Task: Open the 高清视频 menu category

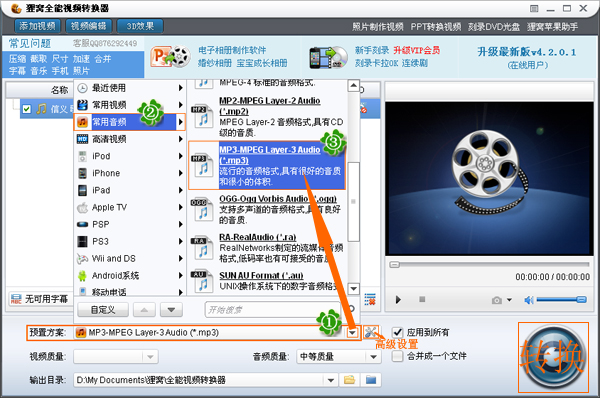Action: tap(130, 139)
